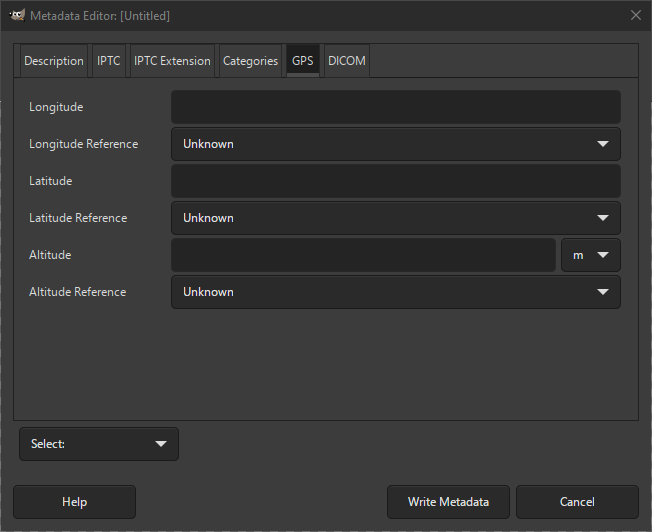Click the GPS tab
Screen dimensions: 652x532
tap(302, 61)
